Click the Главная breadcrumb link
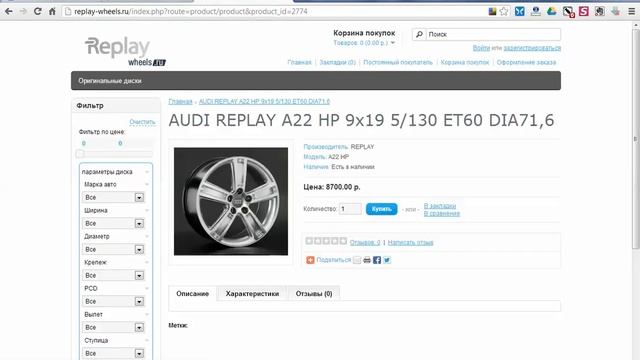The image size is (640, 360). pos(180,101)
